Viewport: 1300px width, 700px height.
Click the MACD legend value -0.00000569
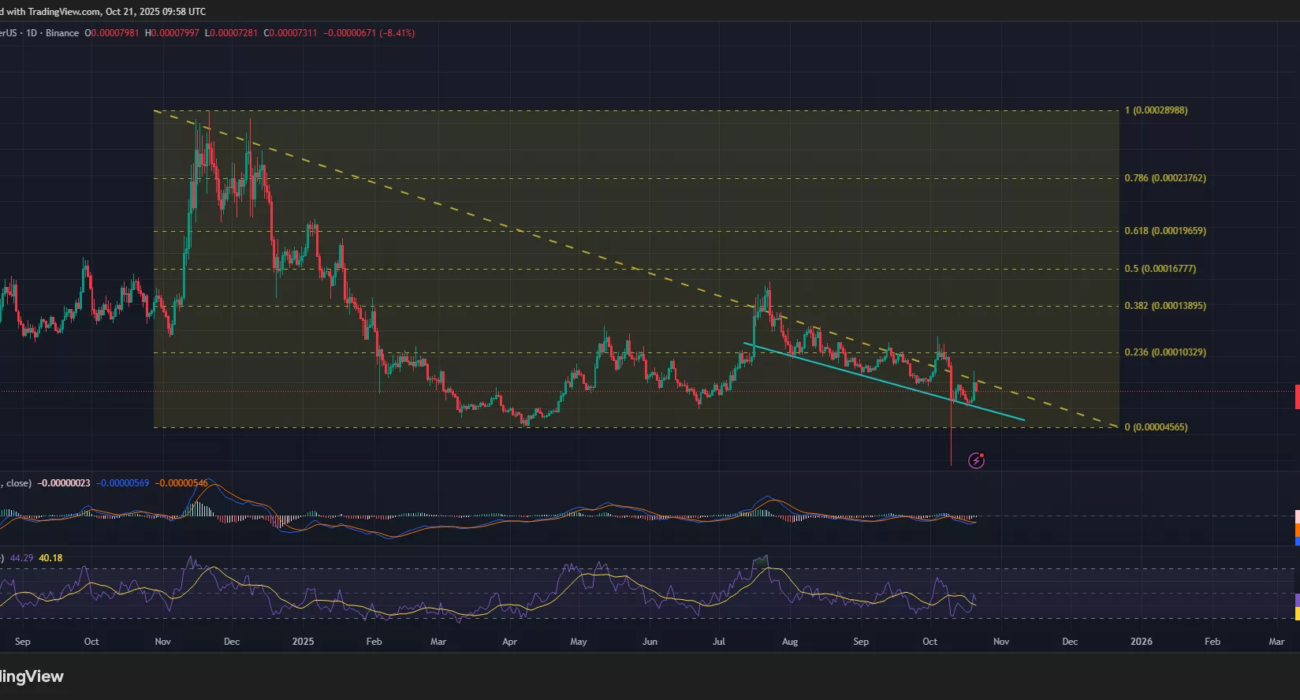(124, 484)
